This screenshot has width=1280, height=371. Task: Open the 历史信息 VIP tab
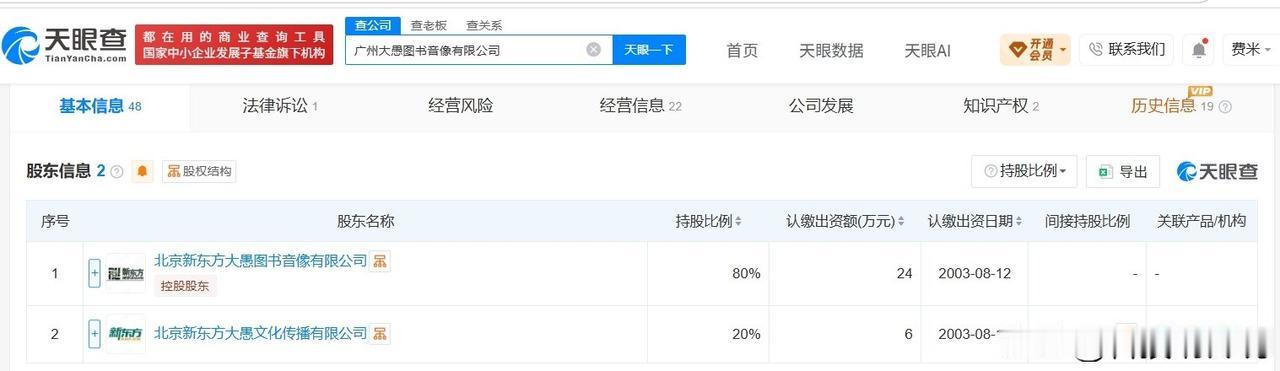[1172, 106]
